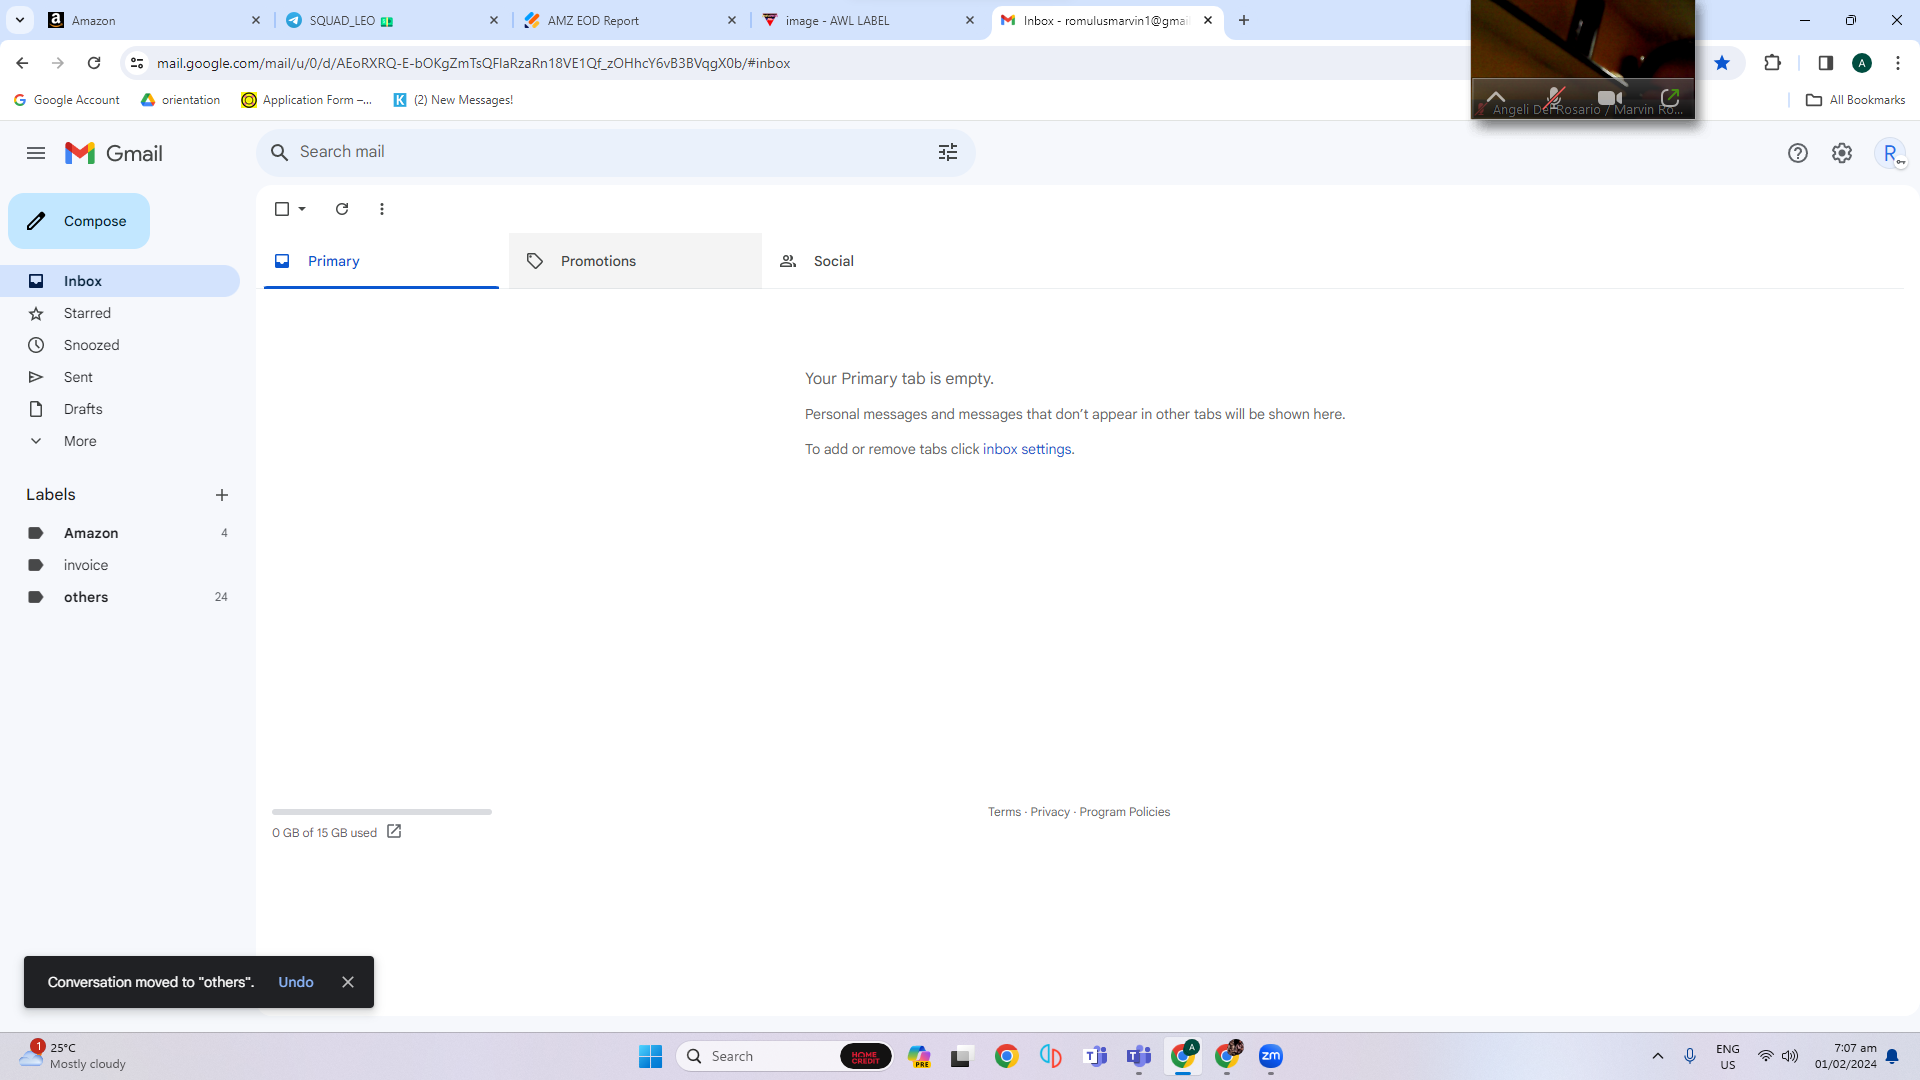The width and height of the screenshot is (1920, 1080).
Task: Switch to the image - AWL LABEL browser tab
Action: 869,20
